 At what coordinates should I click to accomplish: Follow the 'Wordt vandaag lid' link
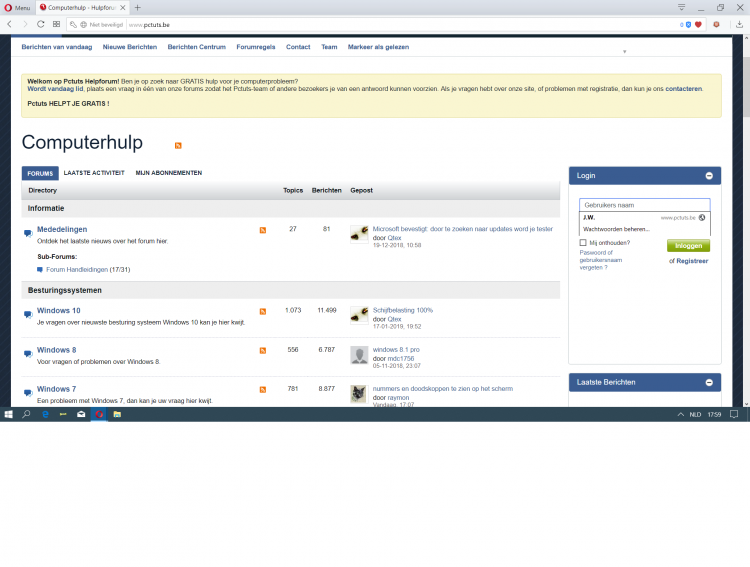click(55, 89)
